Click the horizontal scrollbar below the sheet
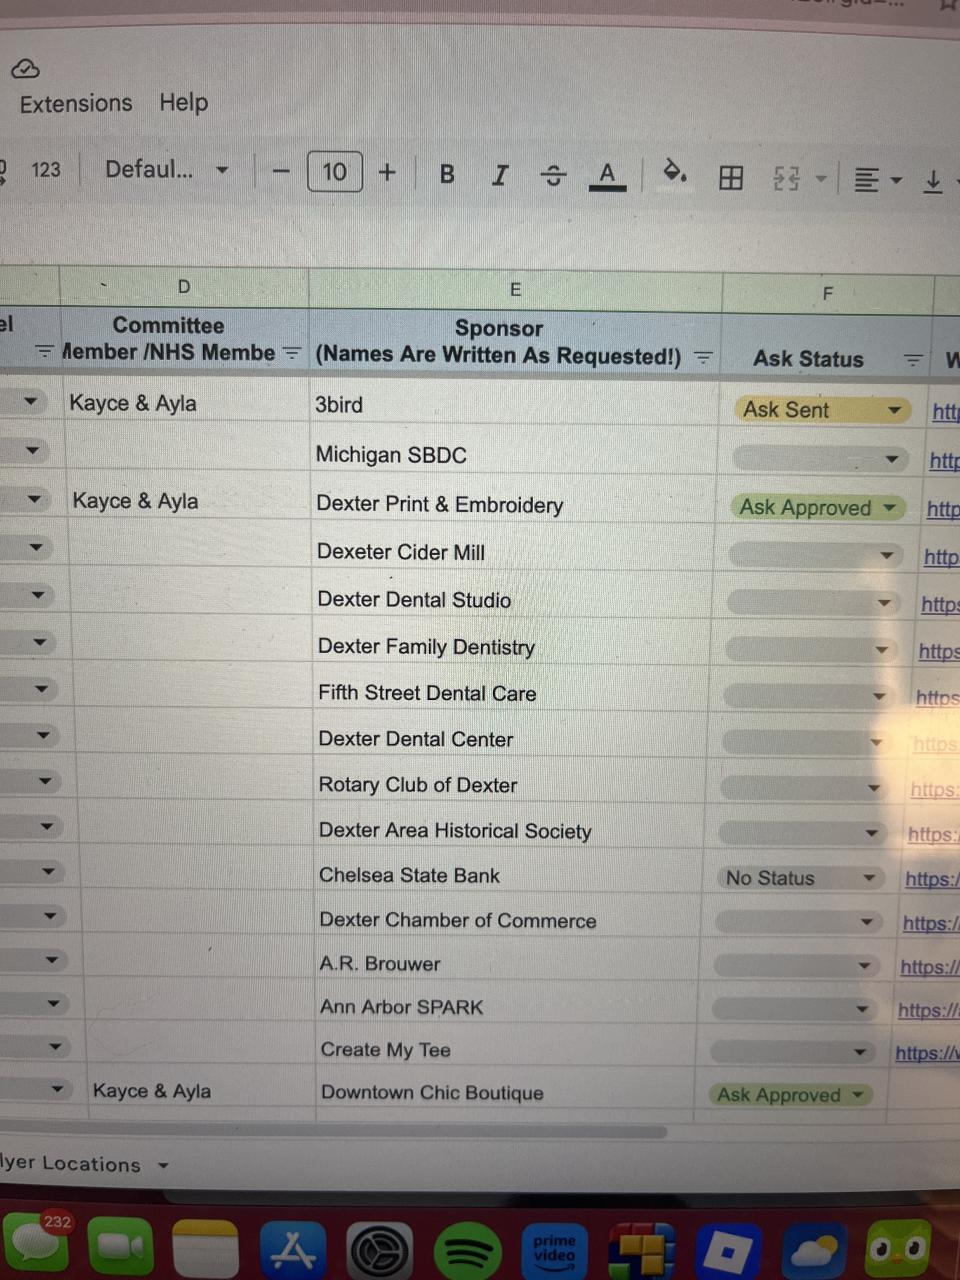Screen dimensions: 960x1280 (334, 1132)
